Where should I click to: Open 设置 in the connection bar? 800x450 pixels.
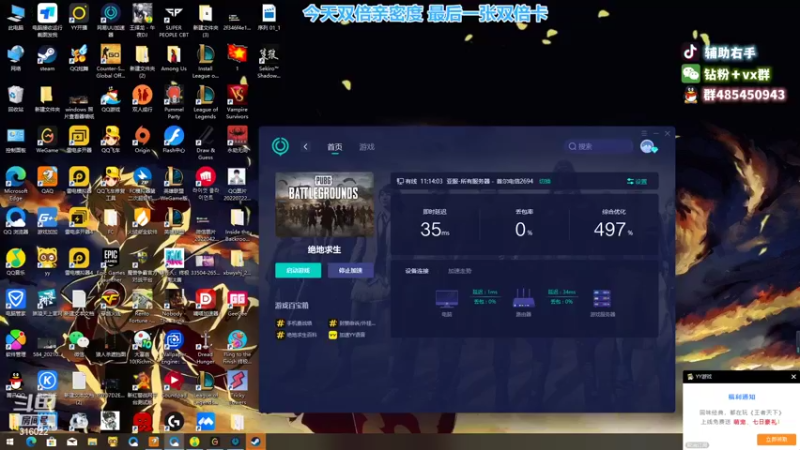pos(637,181)
